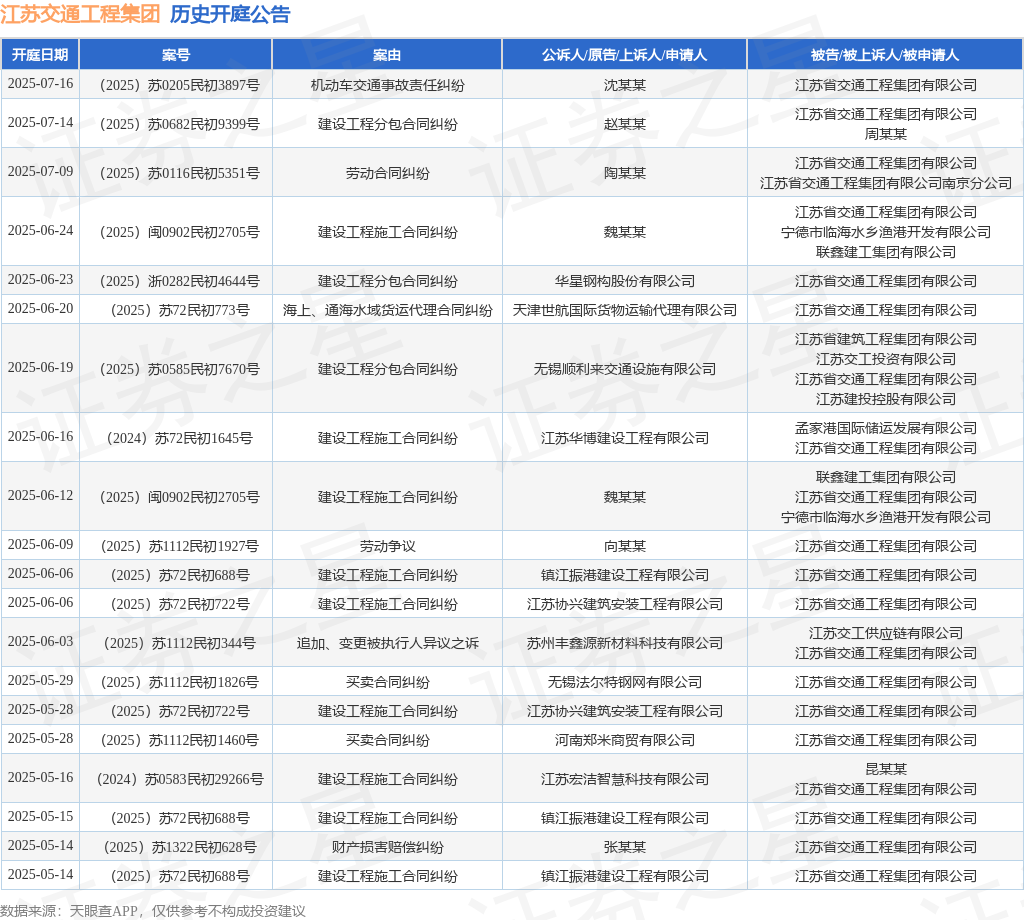Click the date 2025-06-09

[40, 545]
